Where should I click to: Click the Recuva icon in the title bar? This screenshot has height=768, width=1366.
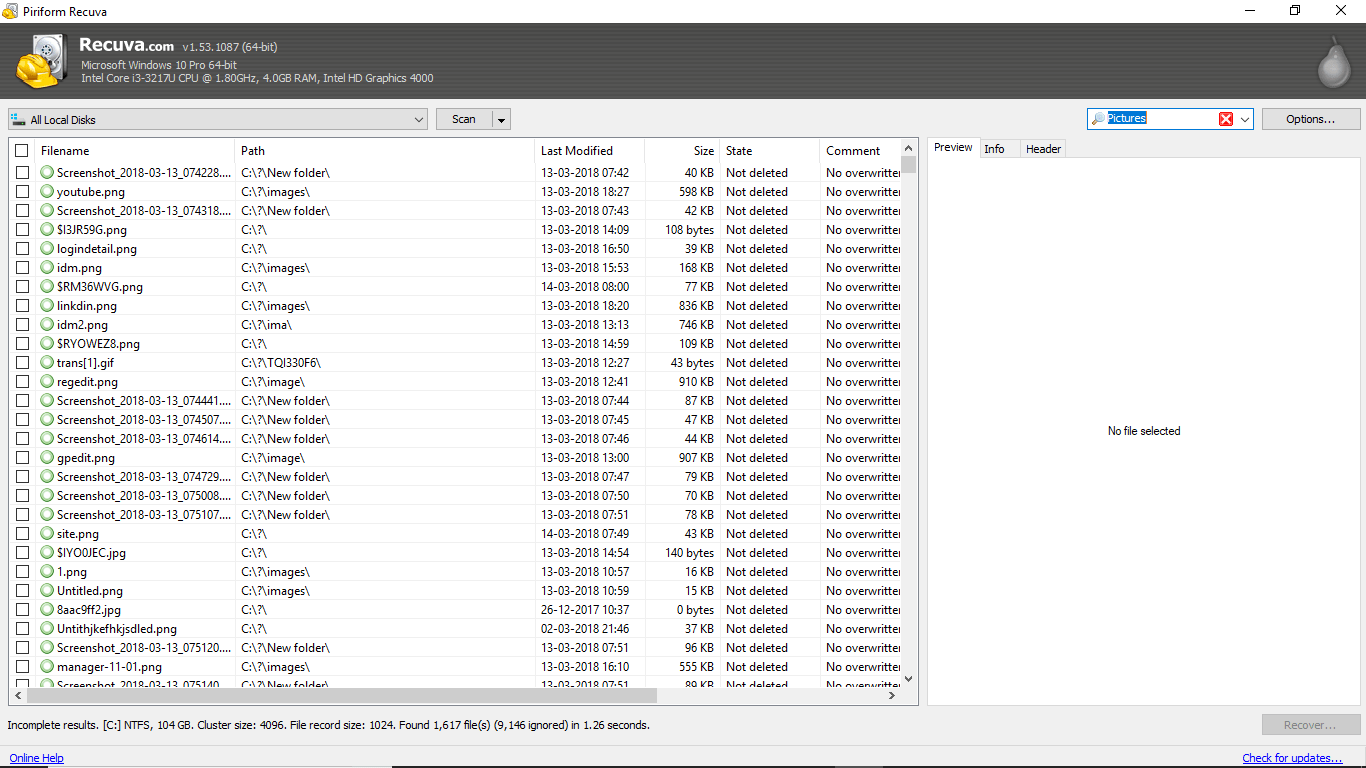(10, 11)
